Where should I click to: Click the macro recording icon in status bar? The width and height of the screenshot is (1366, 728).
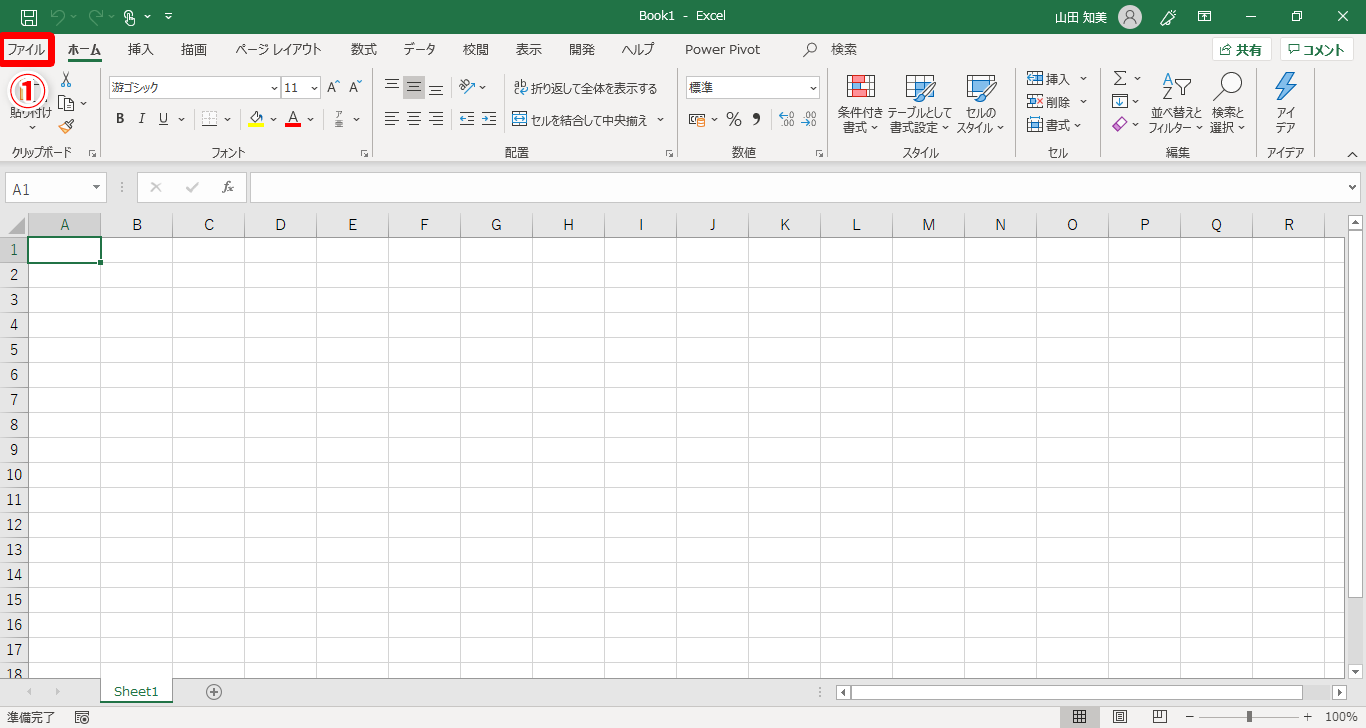[82, 717]
